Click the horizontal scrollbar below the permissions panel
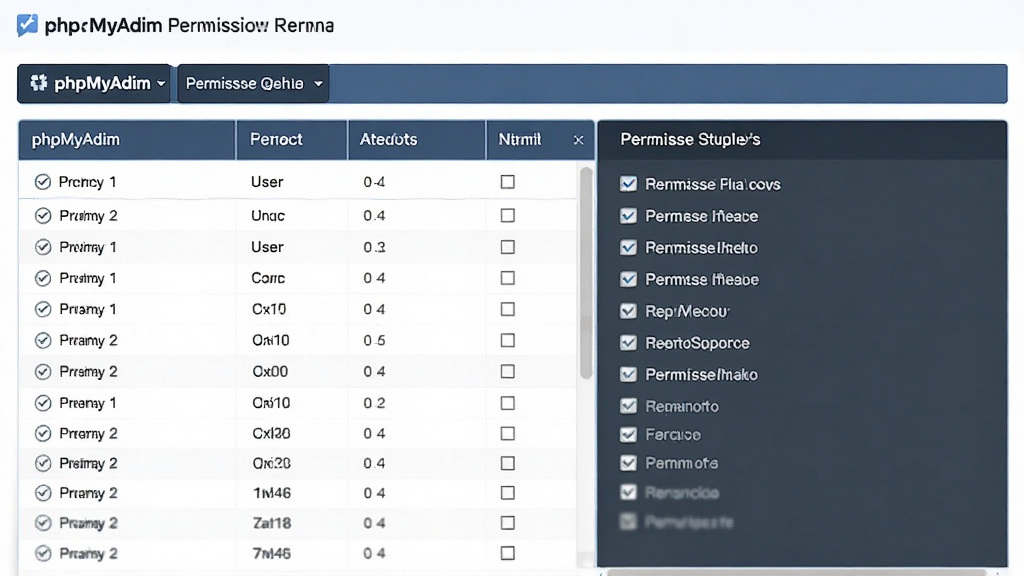 [797, 572]
